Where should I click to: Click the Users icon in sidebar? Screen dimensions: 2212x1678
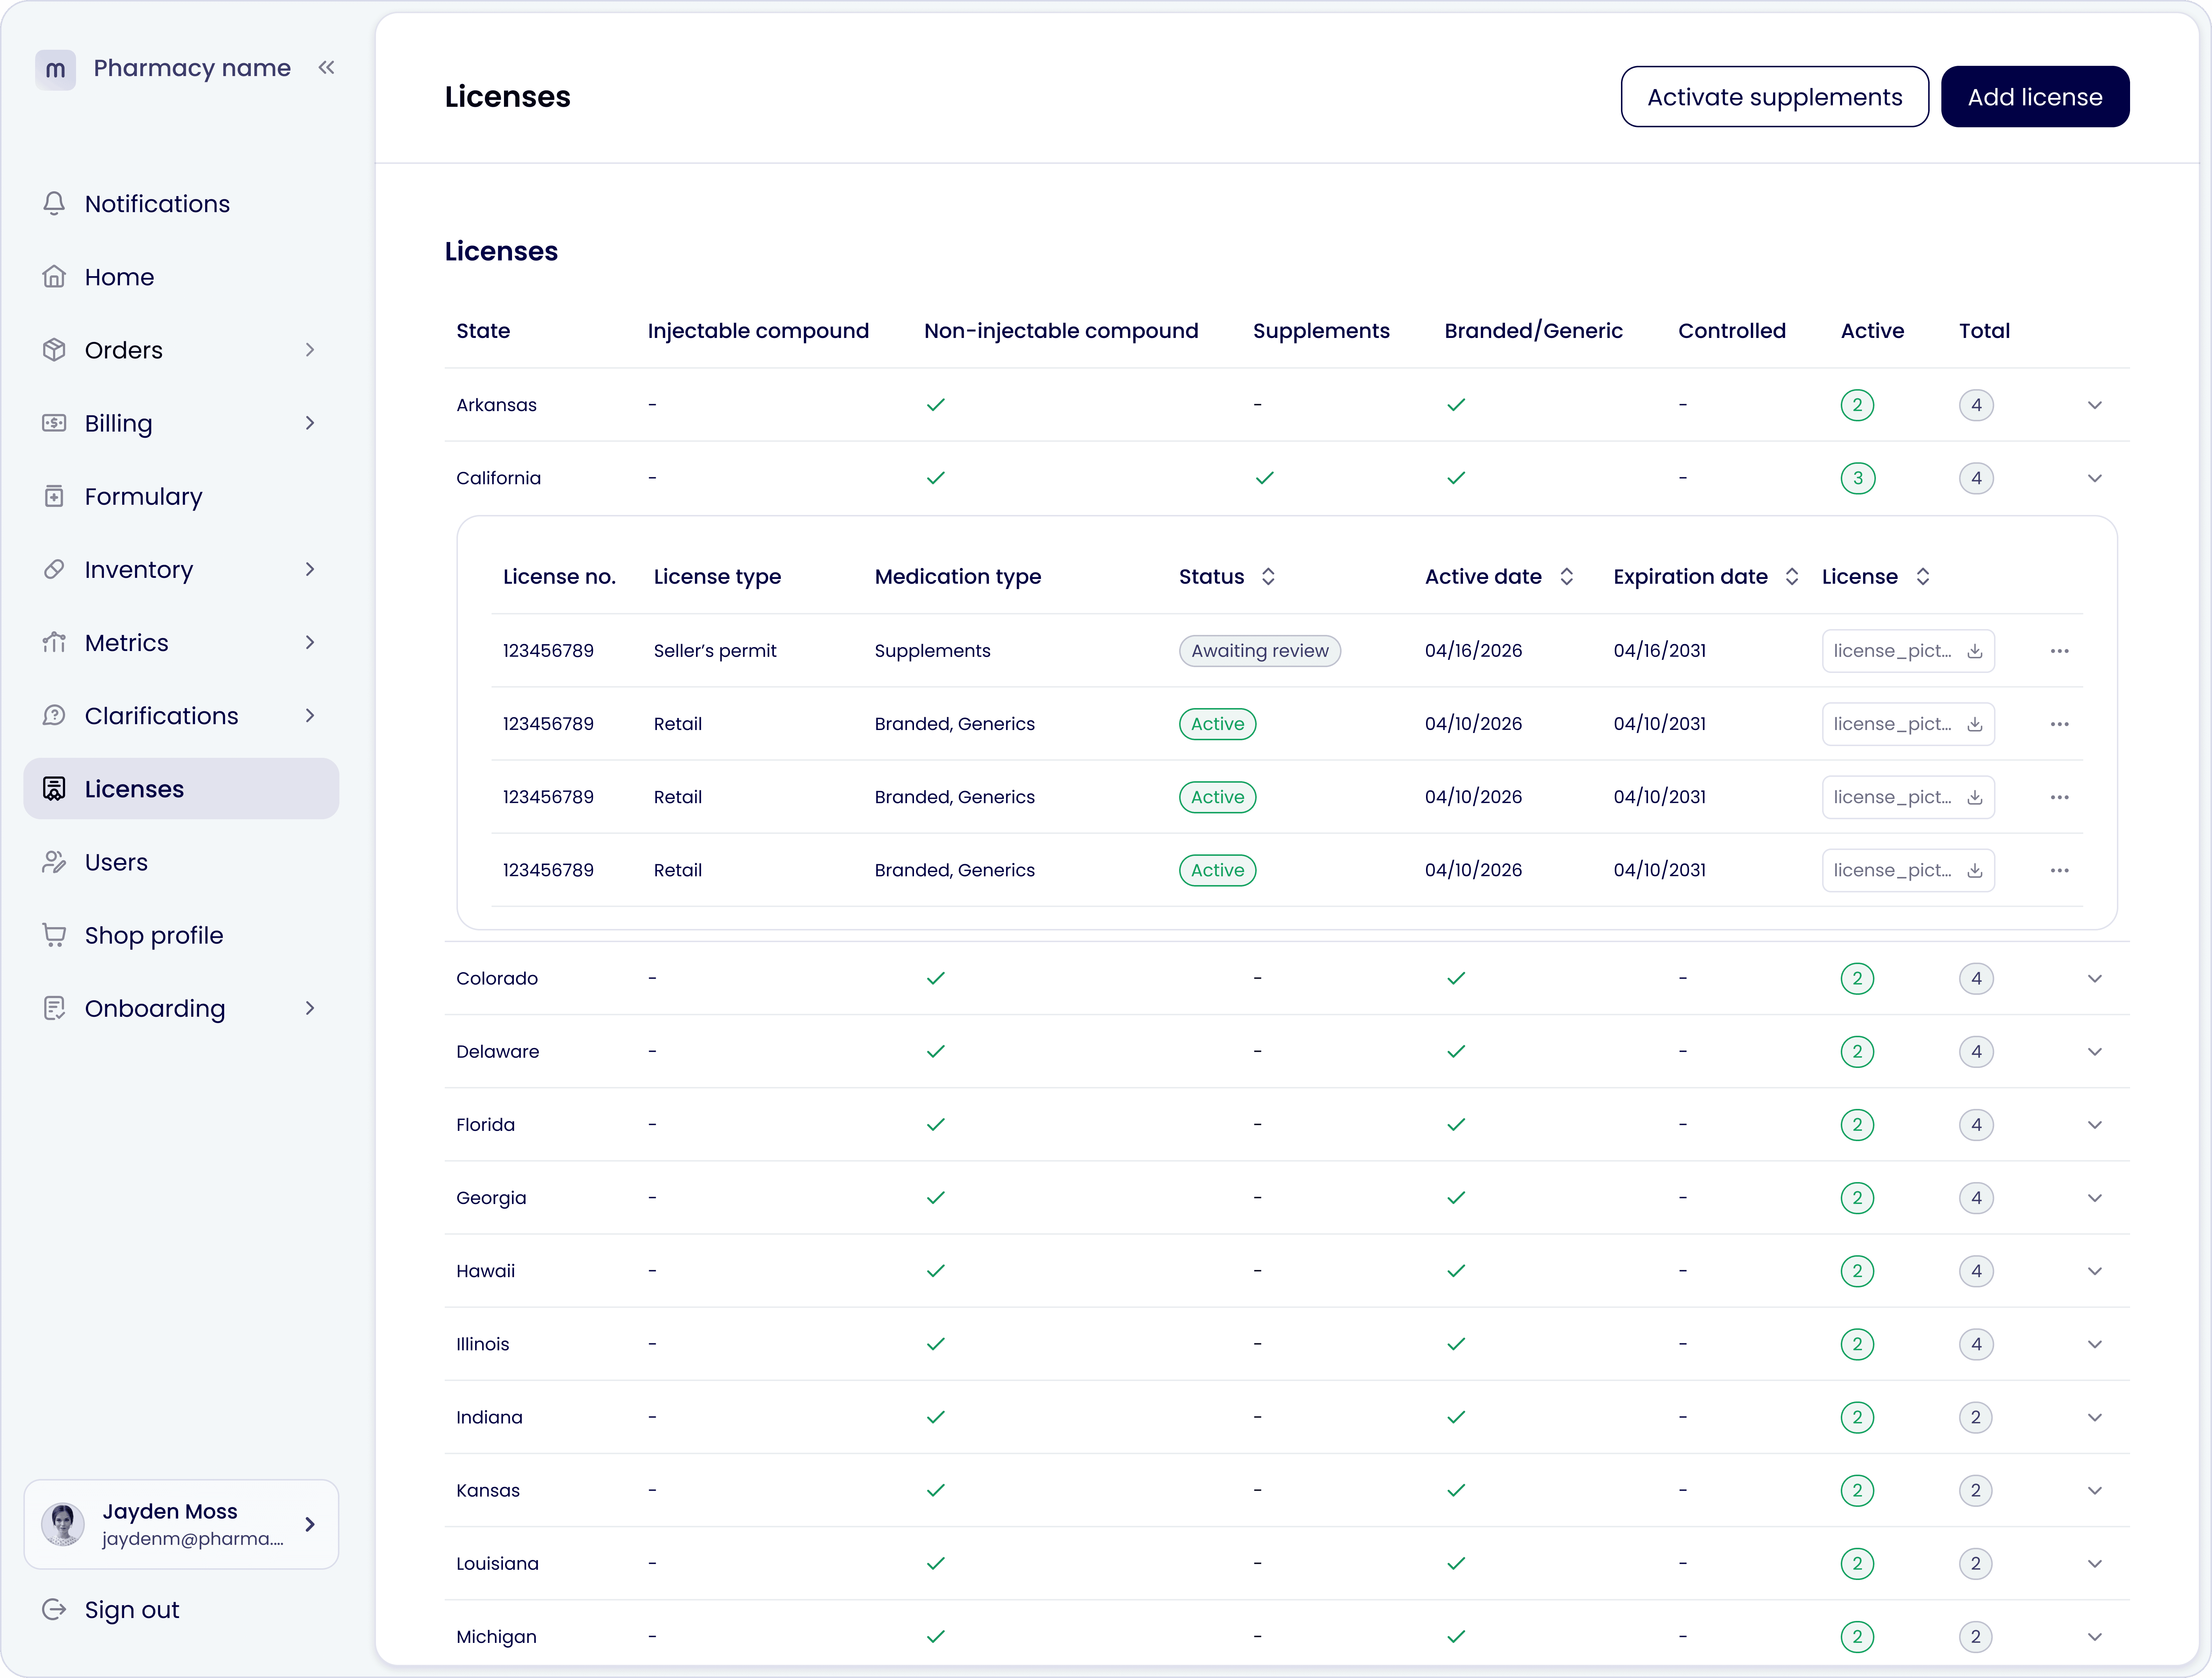point(54,862)
